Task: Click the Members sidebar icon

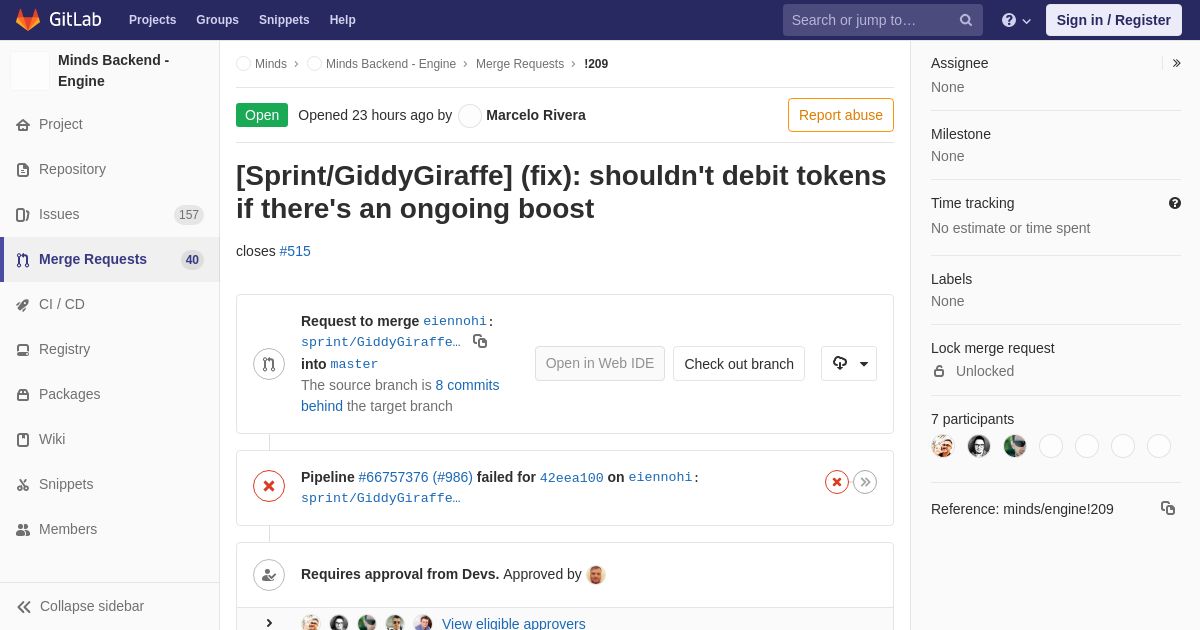Action: 23,530
